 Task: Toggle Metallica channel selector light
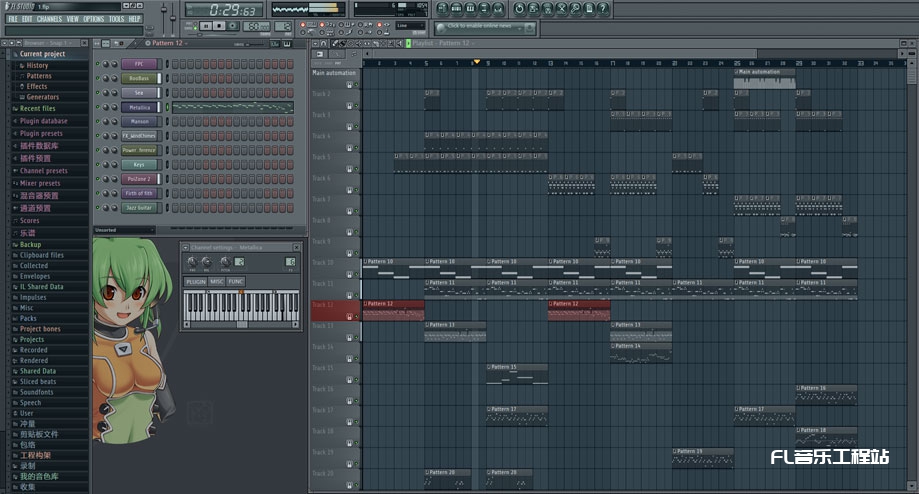click(x=167, y=107)
